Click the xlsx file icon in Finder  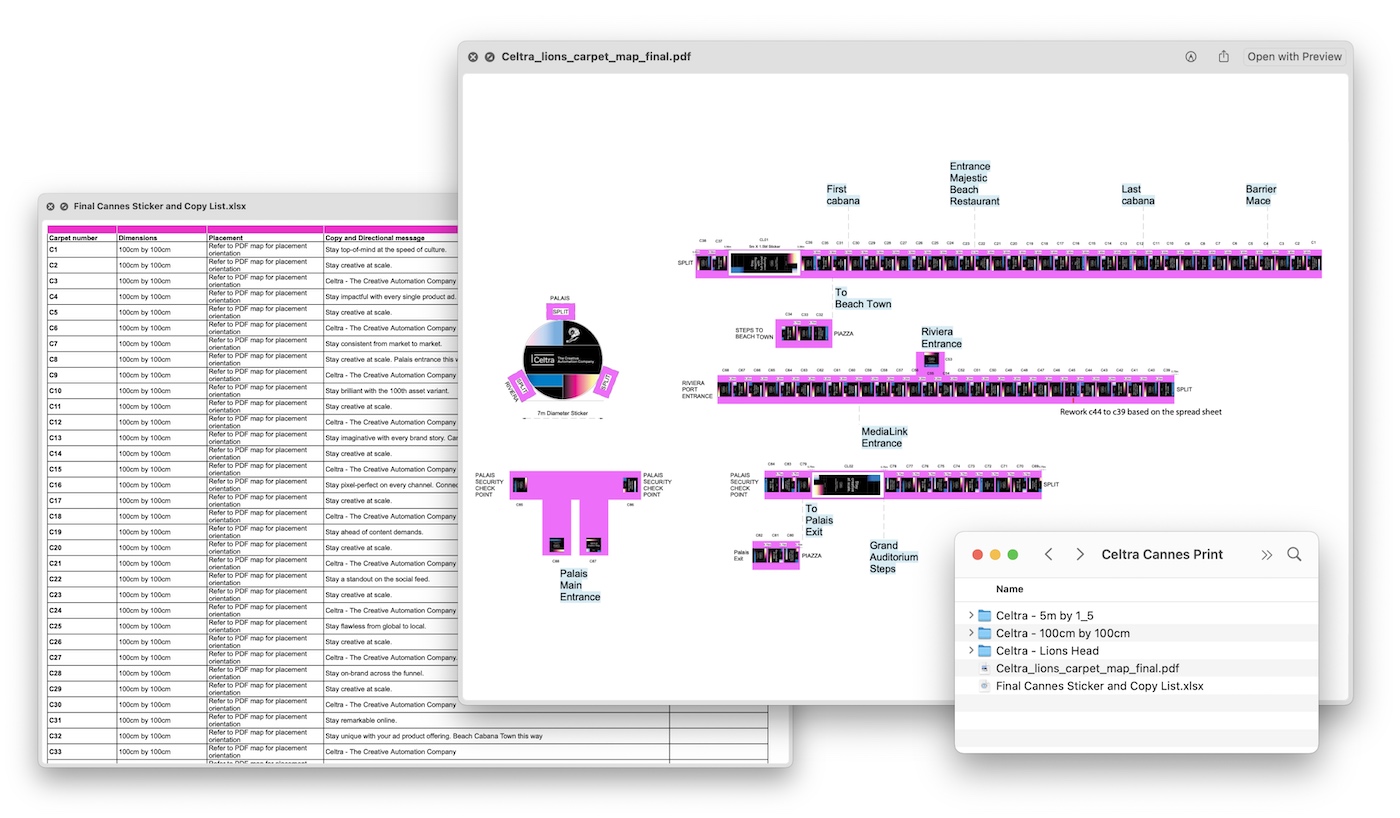pyautogui.click(x=984, y=687)
